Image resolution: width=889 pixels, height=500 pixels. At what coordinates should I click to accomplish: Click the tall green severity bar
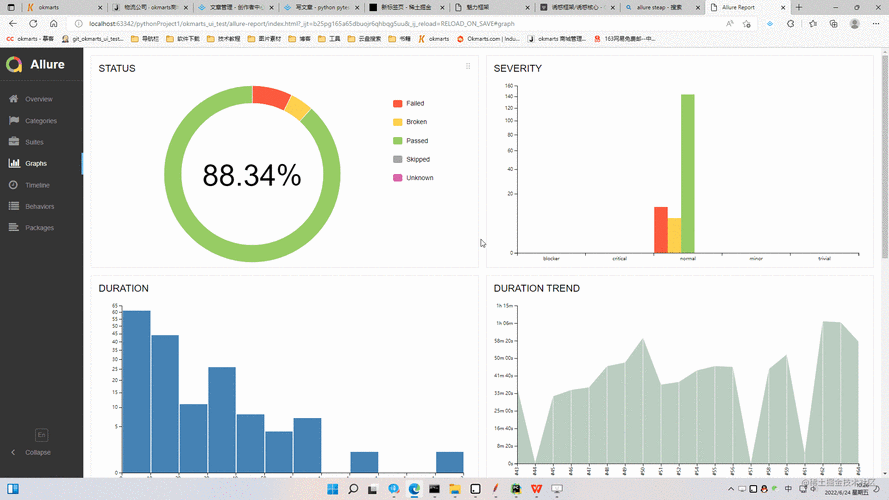tap(688, 173)
